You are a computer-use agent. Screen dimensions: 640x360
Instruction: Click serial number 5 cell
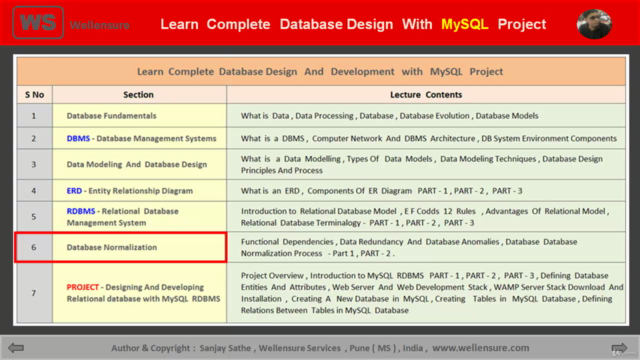(34, 217)
